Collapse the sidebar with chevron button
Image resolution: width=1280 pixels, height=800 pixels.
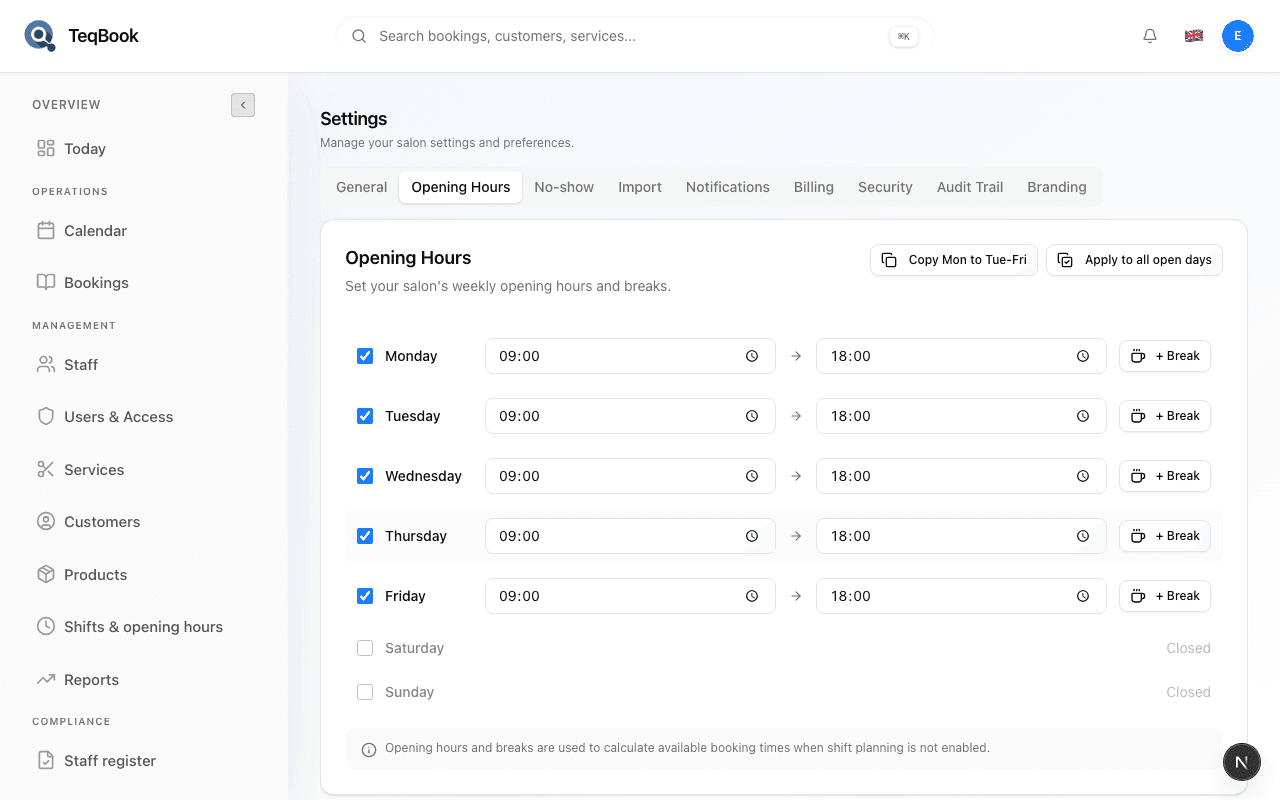click(x=243, y=105)
